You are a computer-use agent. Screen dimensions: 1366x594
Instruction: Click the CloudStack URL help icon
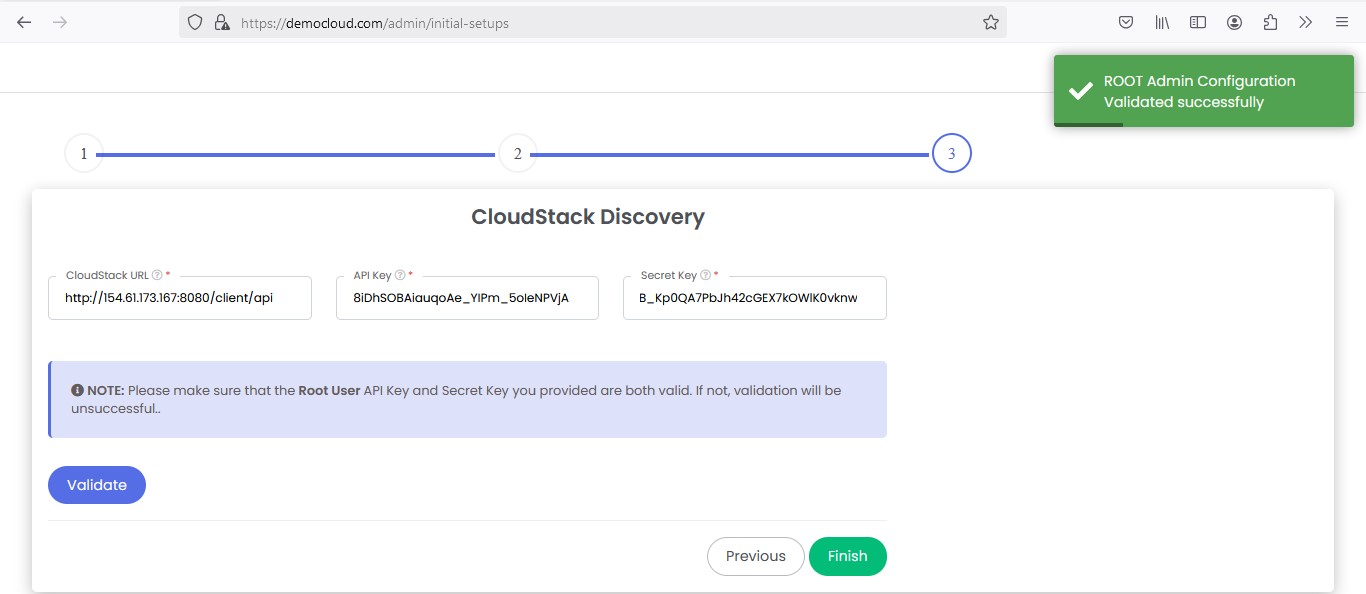(x=157, y=275)
